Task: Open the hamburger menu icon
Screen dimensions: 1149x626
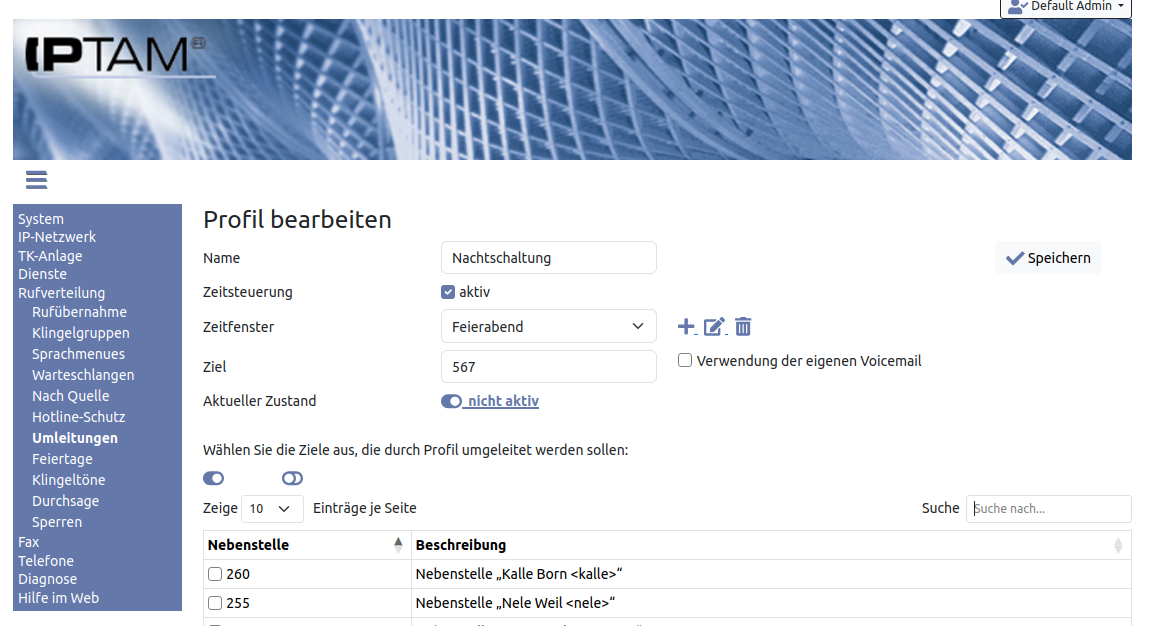Action: click(x=37, y=180)
